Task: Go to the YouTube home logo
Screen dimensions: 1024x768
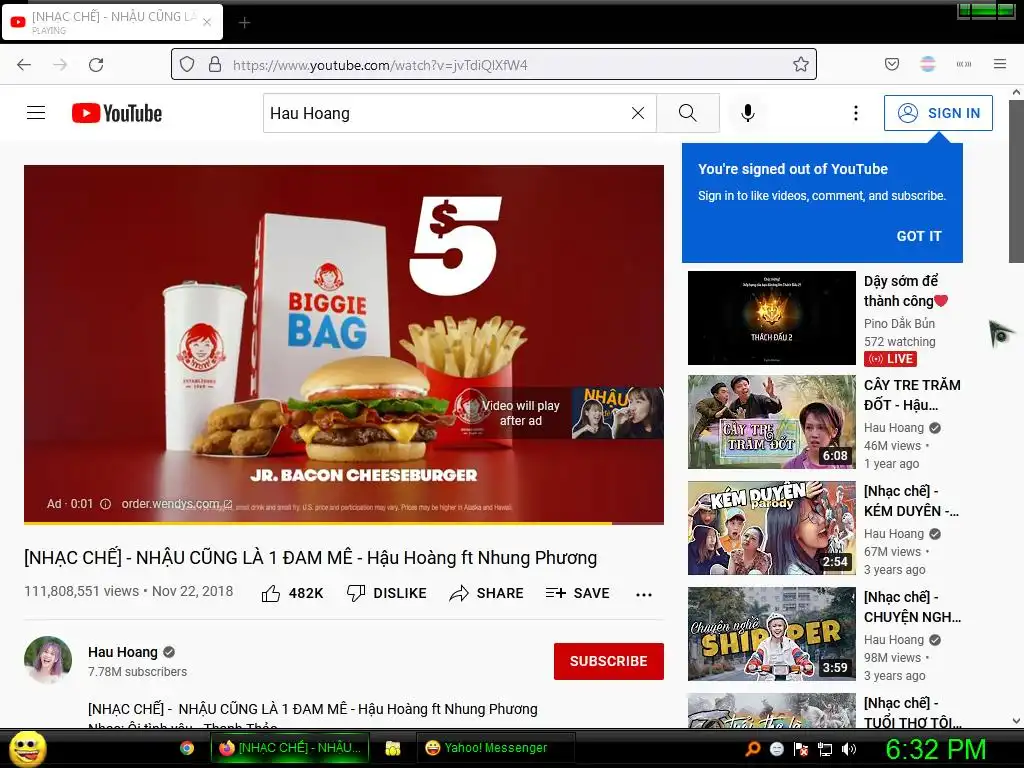Action: [117, 113]
